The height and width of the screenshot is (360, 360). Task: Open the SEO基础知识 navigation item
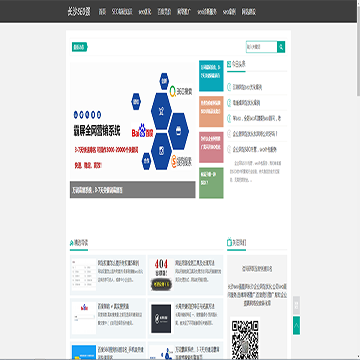122,12
